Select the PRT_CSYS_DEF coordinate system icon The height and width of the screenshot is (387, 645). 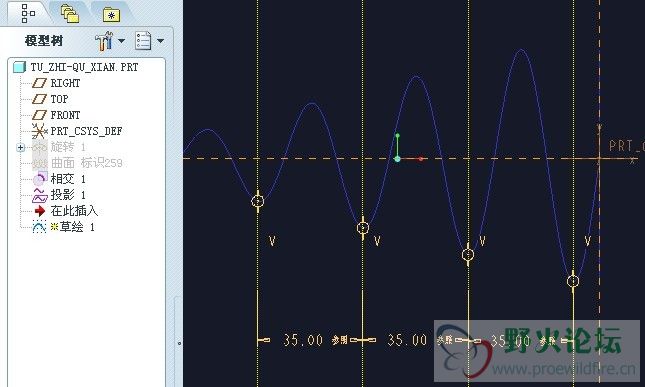tap(39, 131)
